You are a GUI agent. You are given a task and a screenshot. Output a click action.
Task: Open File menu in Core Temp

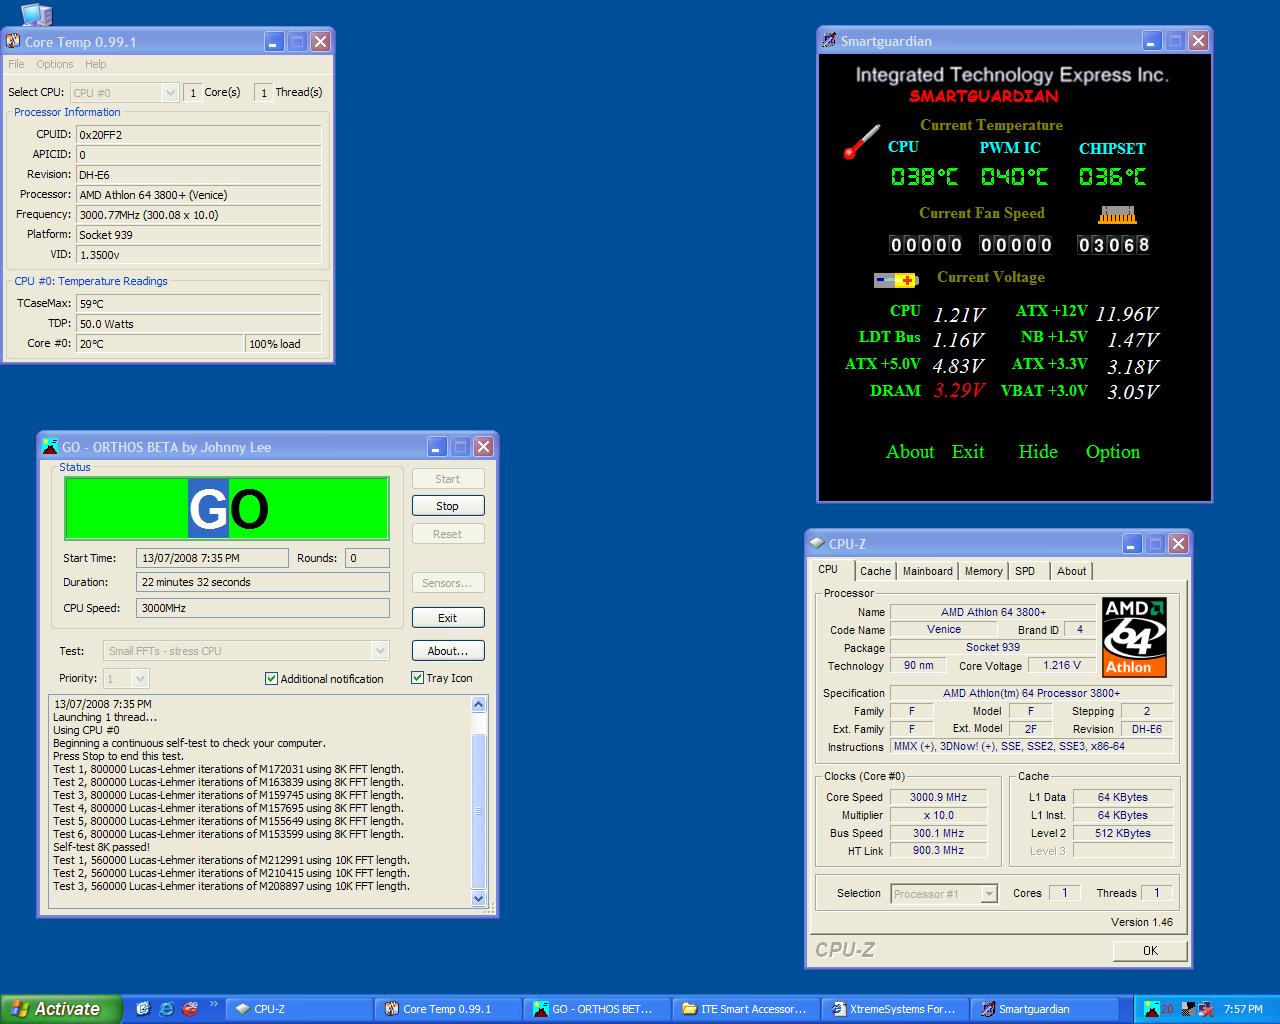(x=16, y=64)
